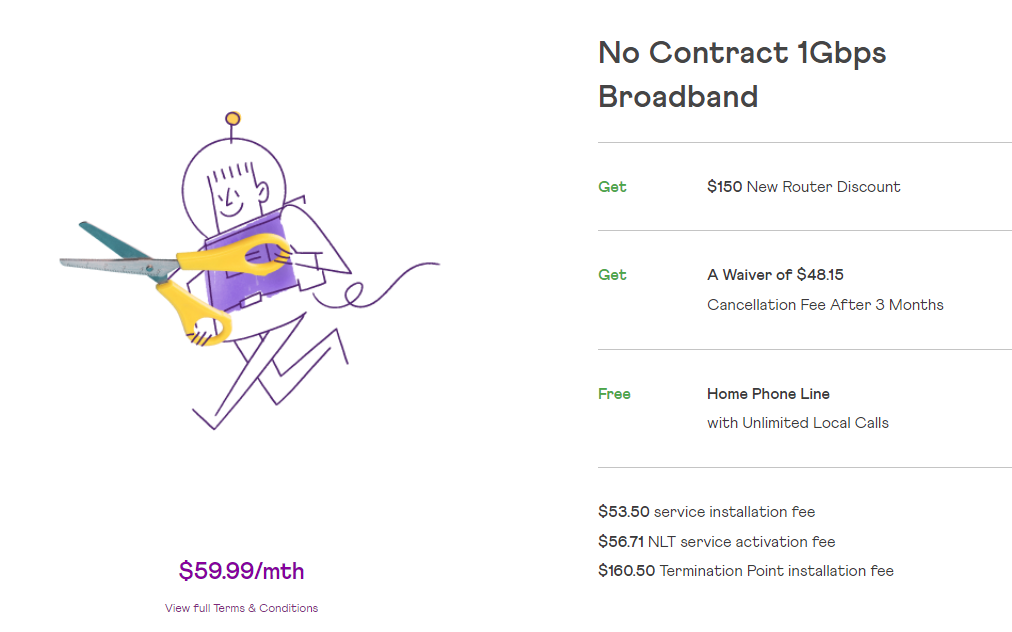Click the yellow antenna ball atop the helmet
Viewport: 1012px width, 632px height.
point(233,119)
